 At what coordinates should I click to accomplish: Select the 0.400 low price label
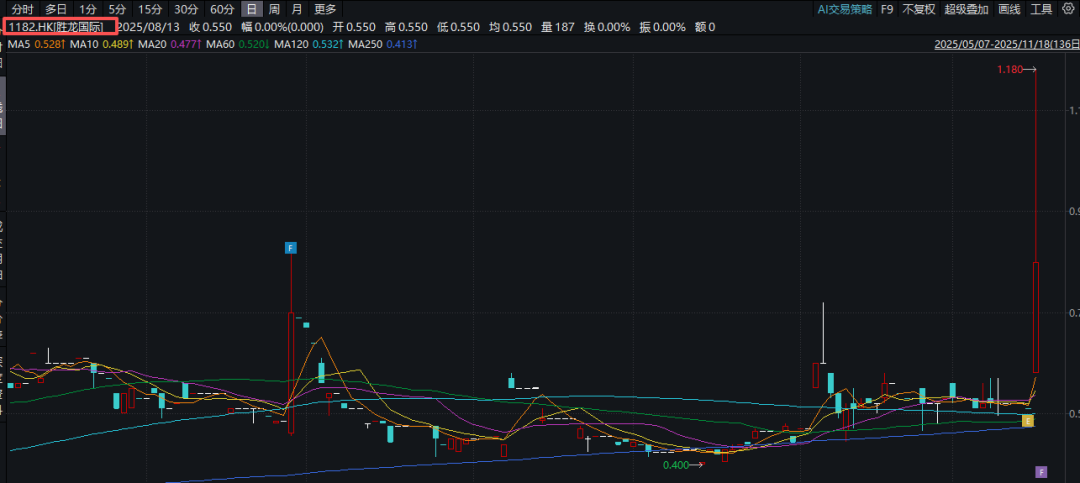(x=677, y=465)
